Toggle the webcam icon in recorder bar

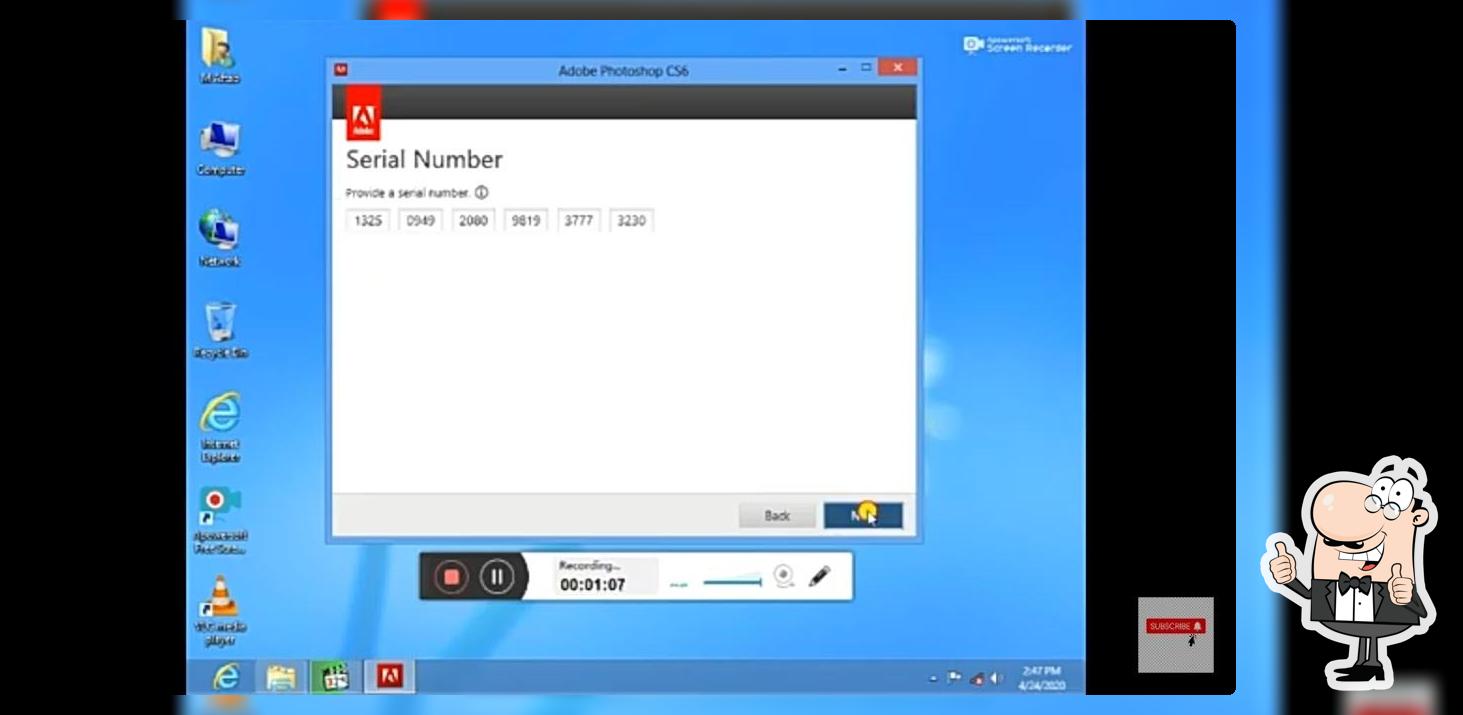point(784,576)
